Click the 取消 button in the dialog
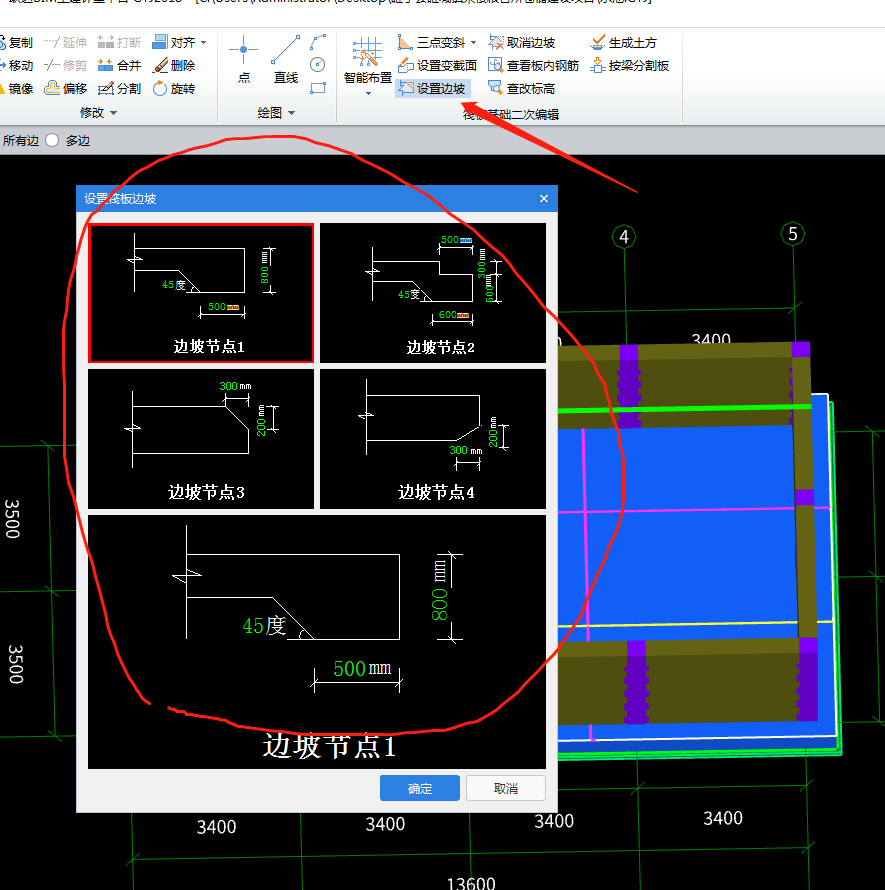 click(x=506, y=788)
